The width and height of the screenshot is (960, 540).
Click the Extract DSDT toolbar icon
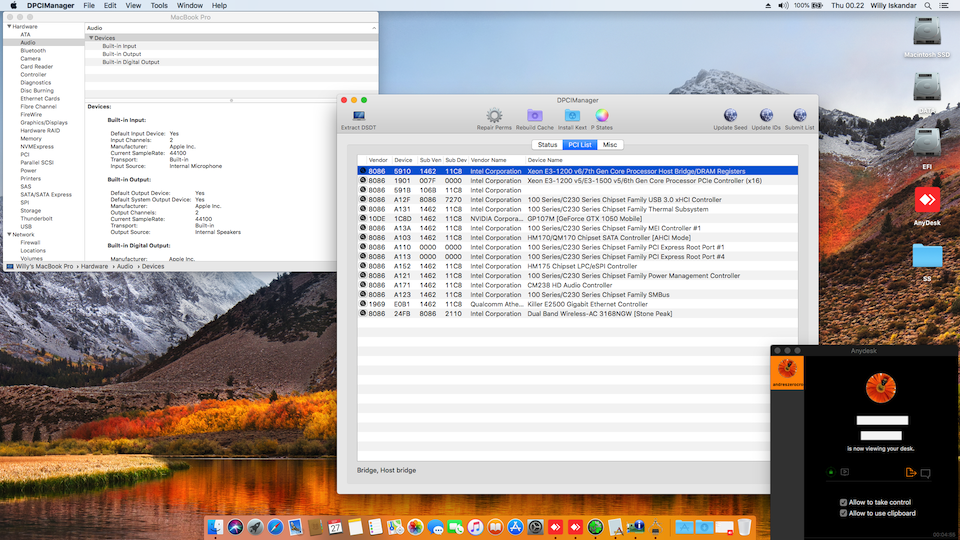pyautogui.click(x=358, y=116)
